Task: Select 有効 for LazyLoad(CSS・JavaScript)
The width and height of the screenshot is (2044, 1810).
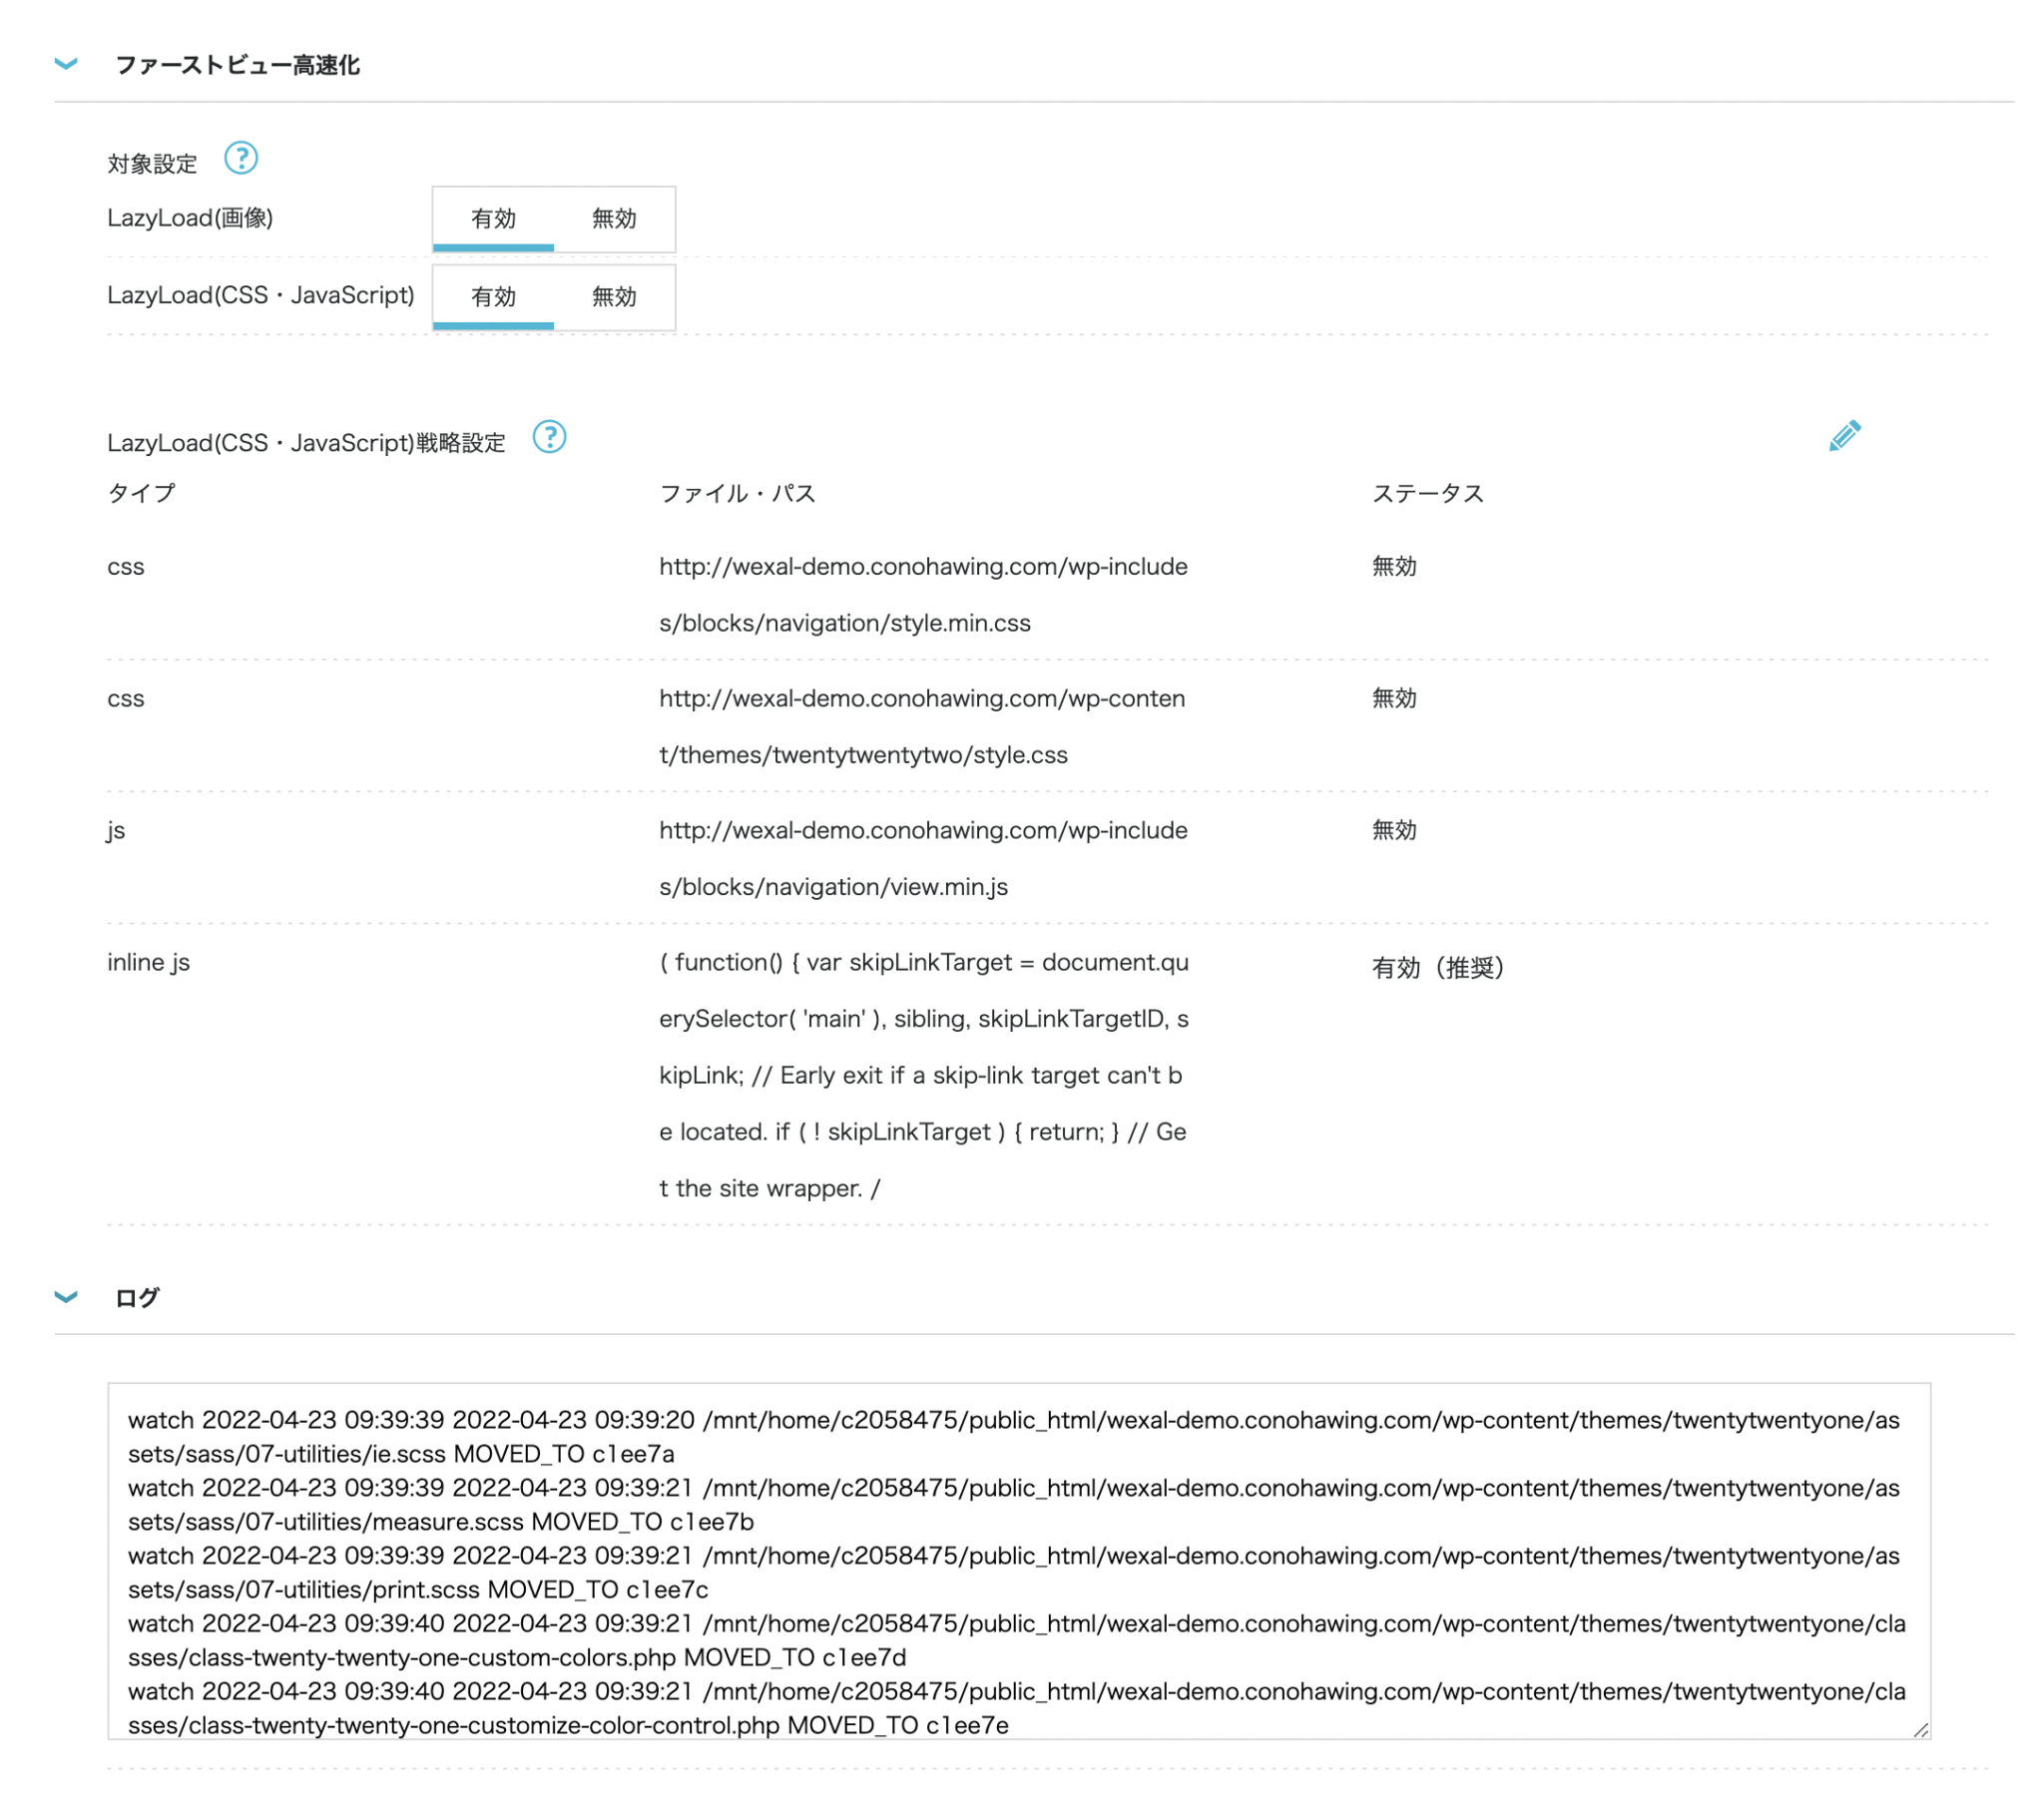Action: [493, 296]
